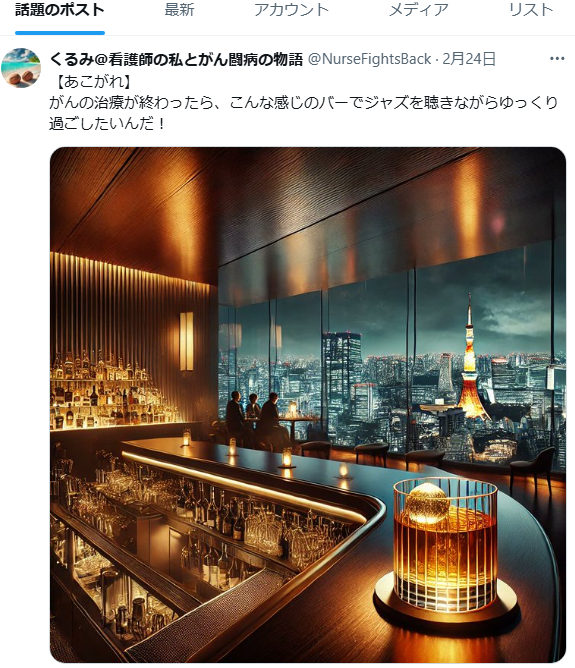
Task: Open the post body text about the jazz bar
Action: 303,113
